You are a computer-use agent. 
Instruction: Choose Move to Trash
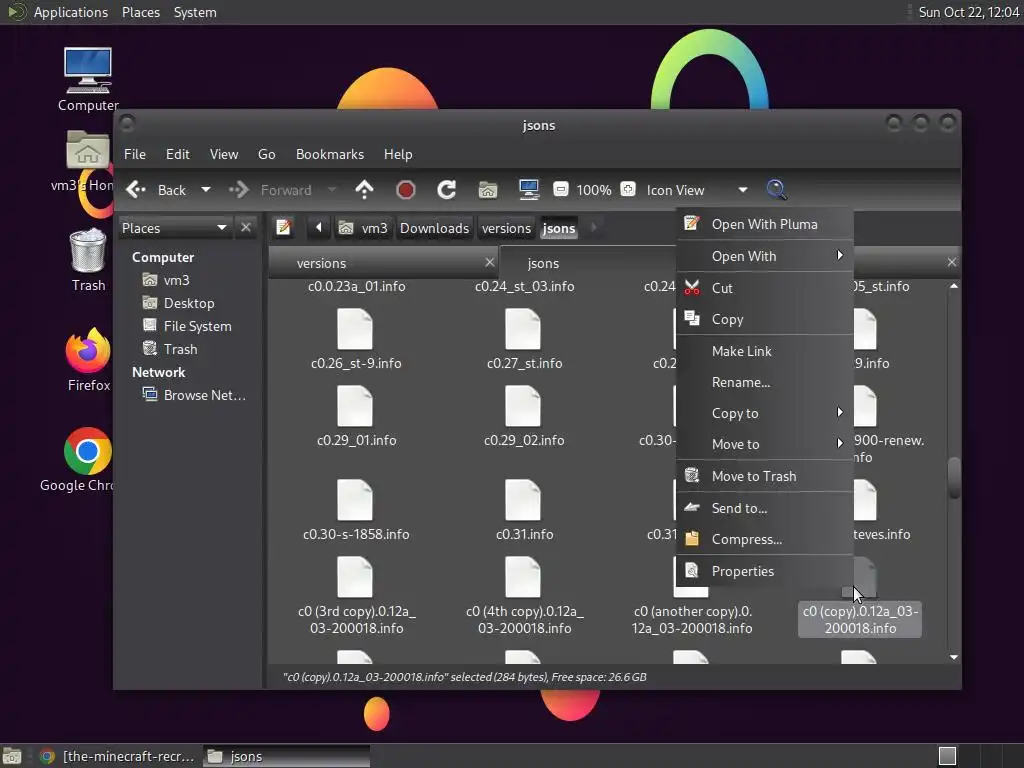pyautogui.click(x=765, y=476)
